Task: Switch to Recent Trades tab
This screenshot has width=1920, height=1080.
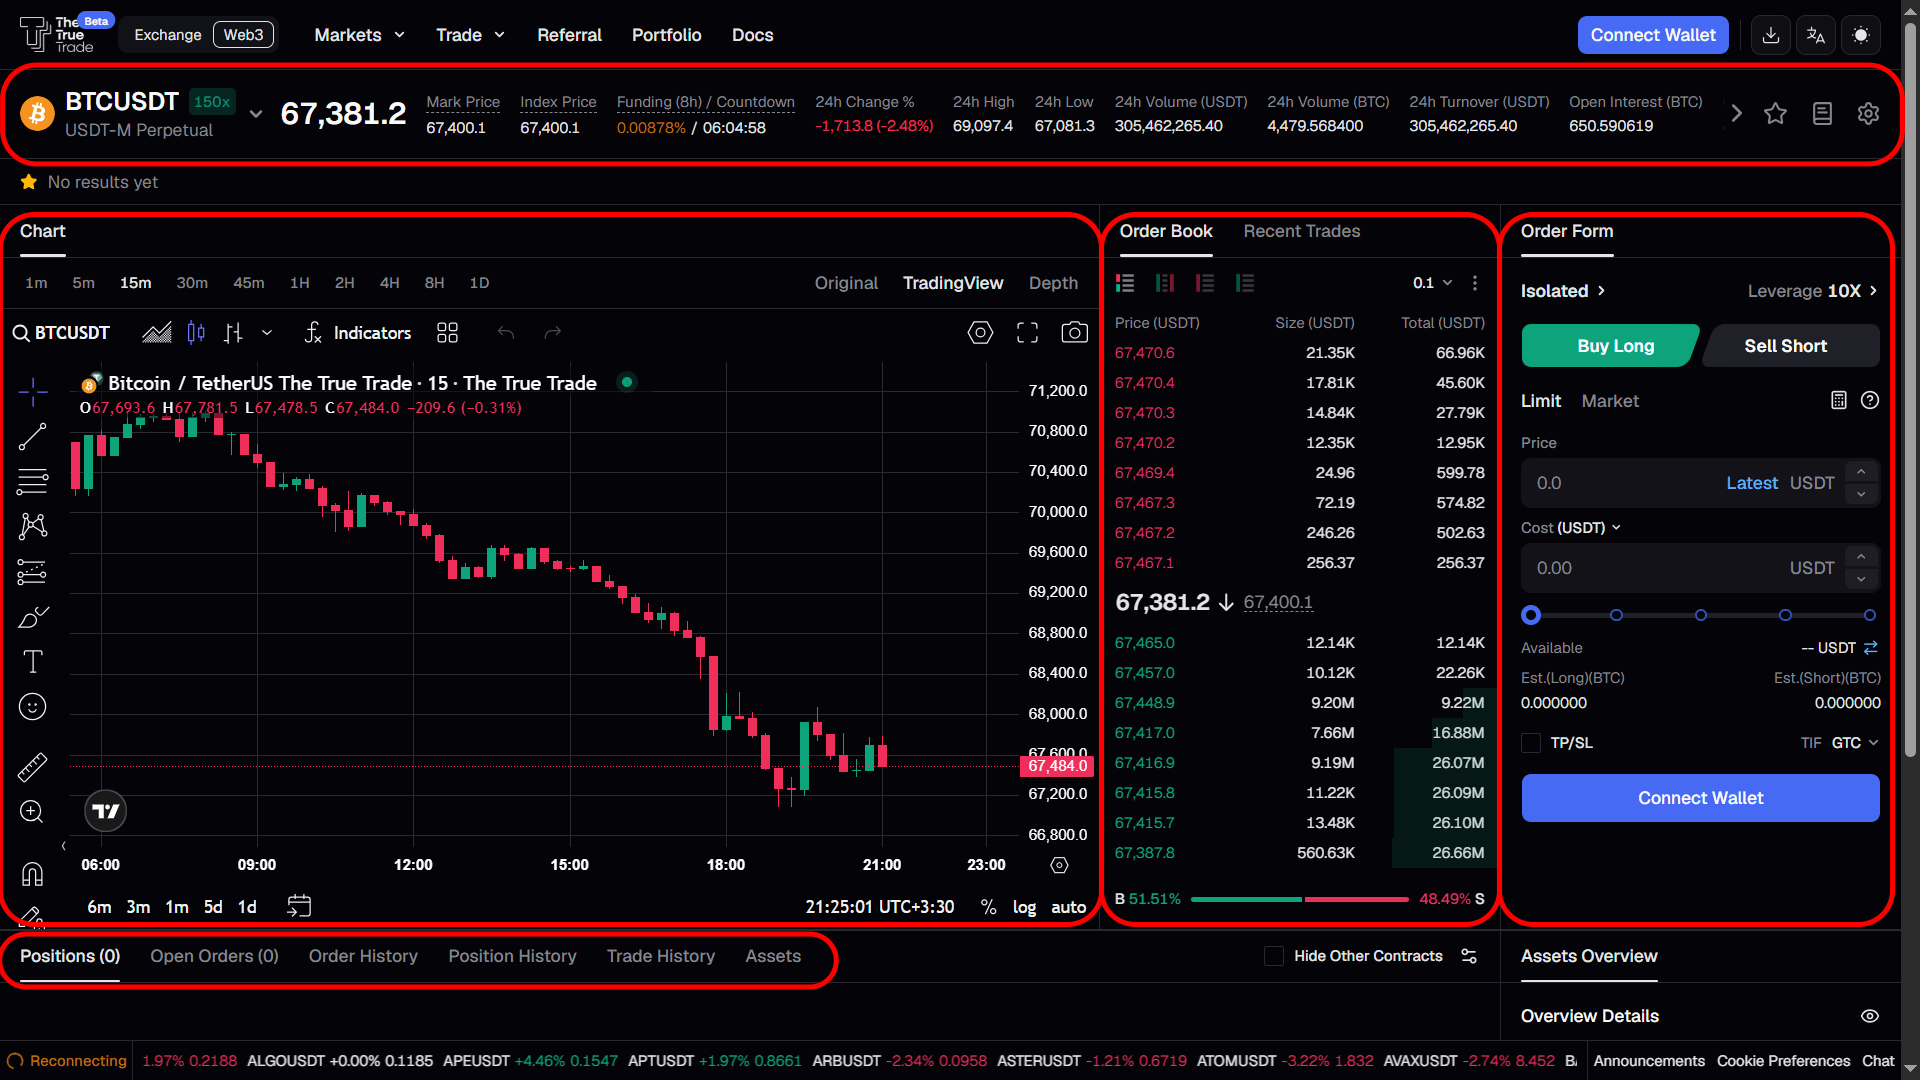Action: [x=1301, y=231]
